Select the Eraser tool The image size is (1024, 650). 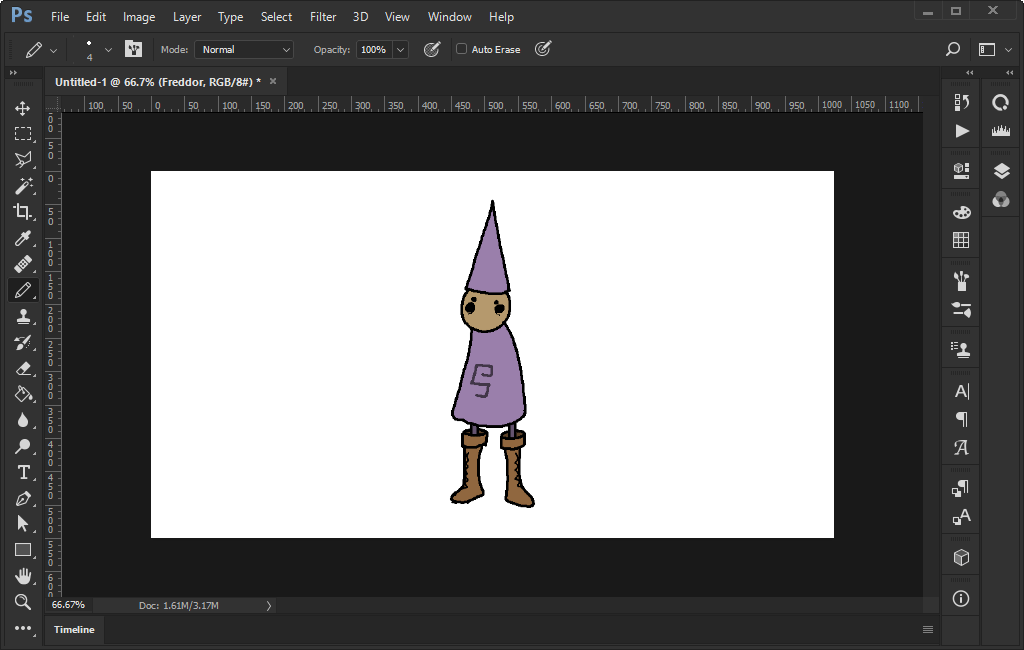click(22, 368)
